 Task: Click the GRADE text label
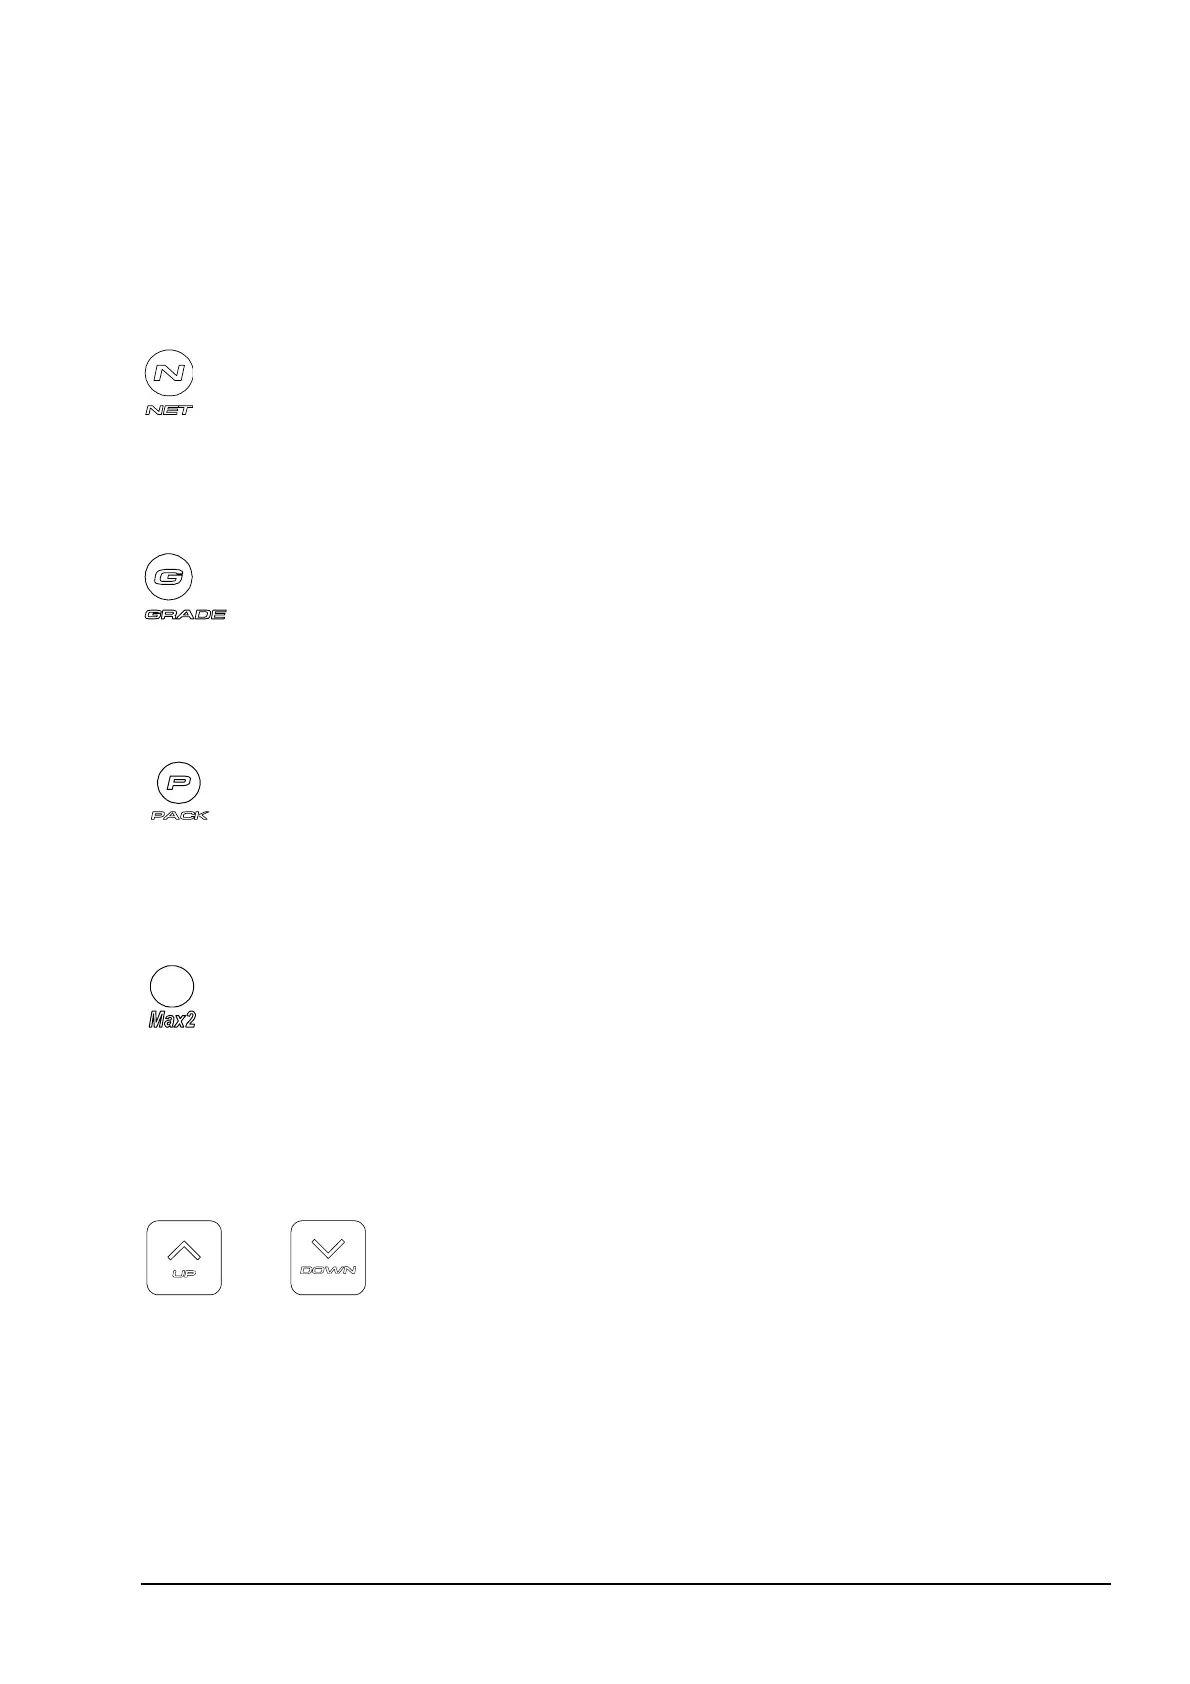pyautogui.click(x=186, y=613)
